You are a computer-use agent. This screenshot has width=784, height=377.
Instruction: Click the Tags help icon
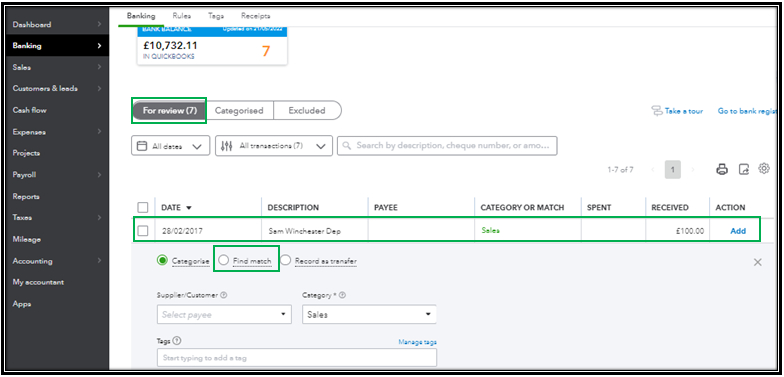pos(176,340)
